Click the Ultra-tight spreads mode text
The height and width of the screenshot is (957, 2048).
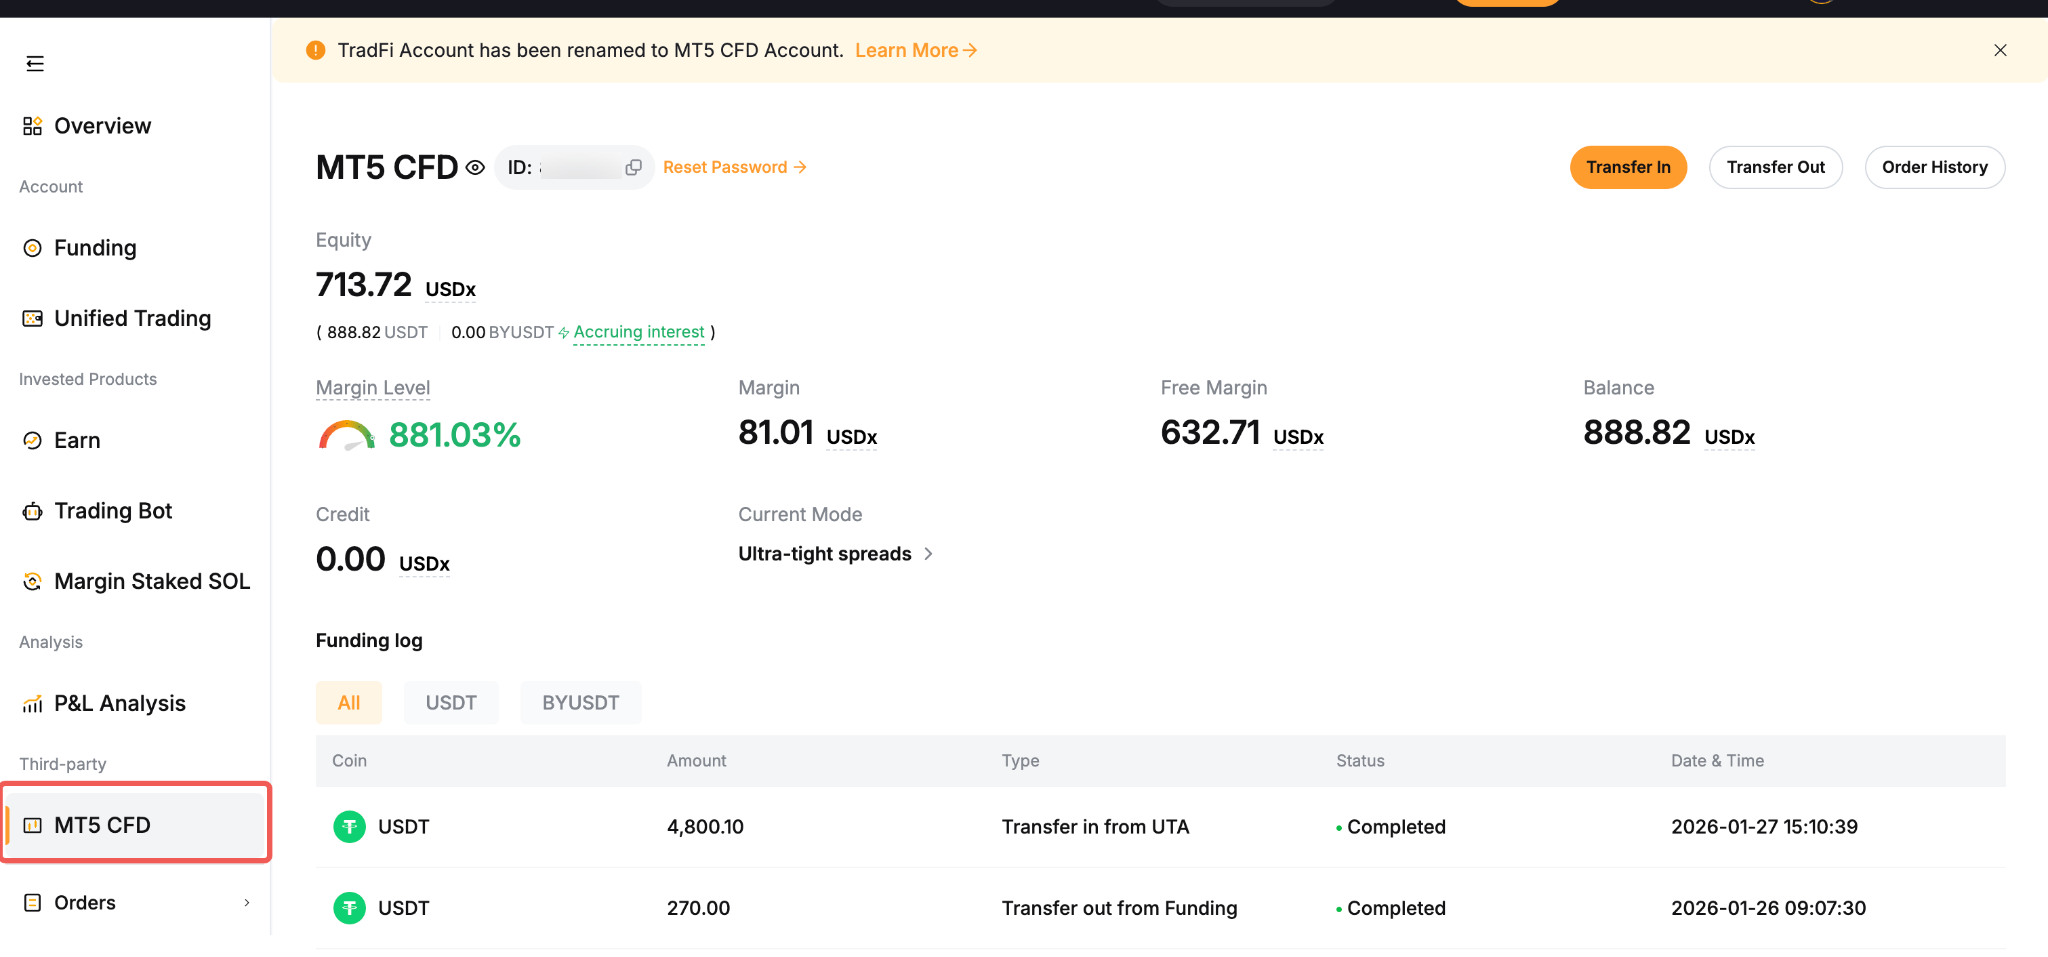825,554
